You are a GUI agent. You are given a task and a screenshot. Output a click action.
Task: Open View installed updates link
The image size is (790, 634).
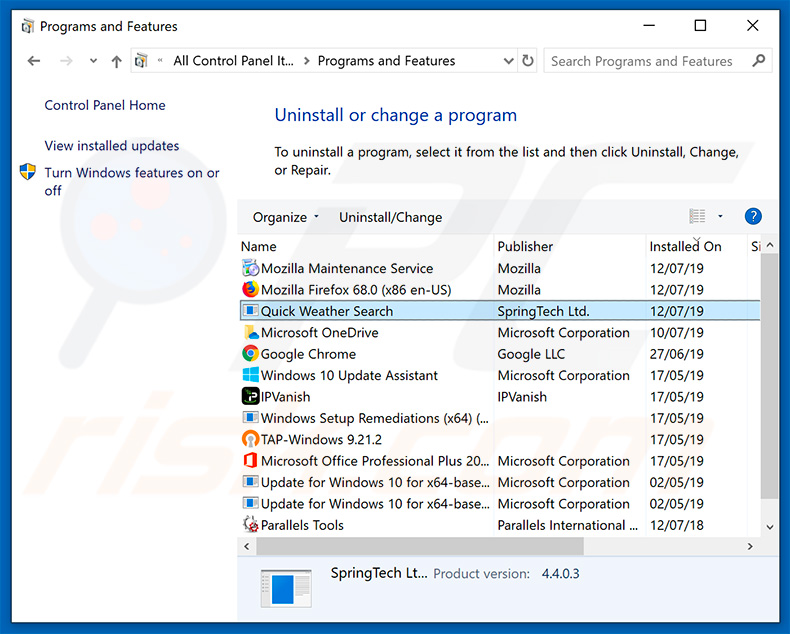(x=112, y=146)
